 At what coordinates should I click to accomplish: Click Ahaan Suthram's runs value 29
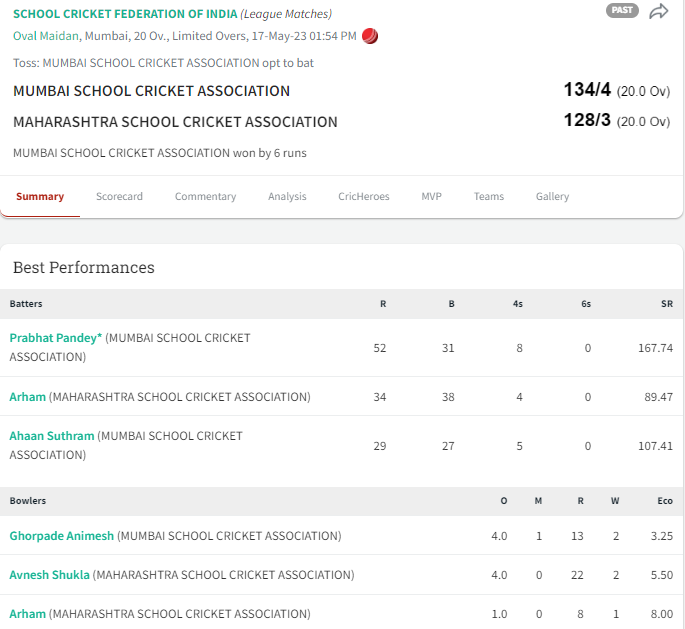coord(380,446)
